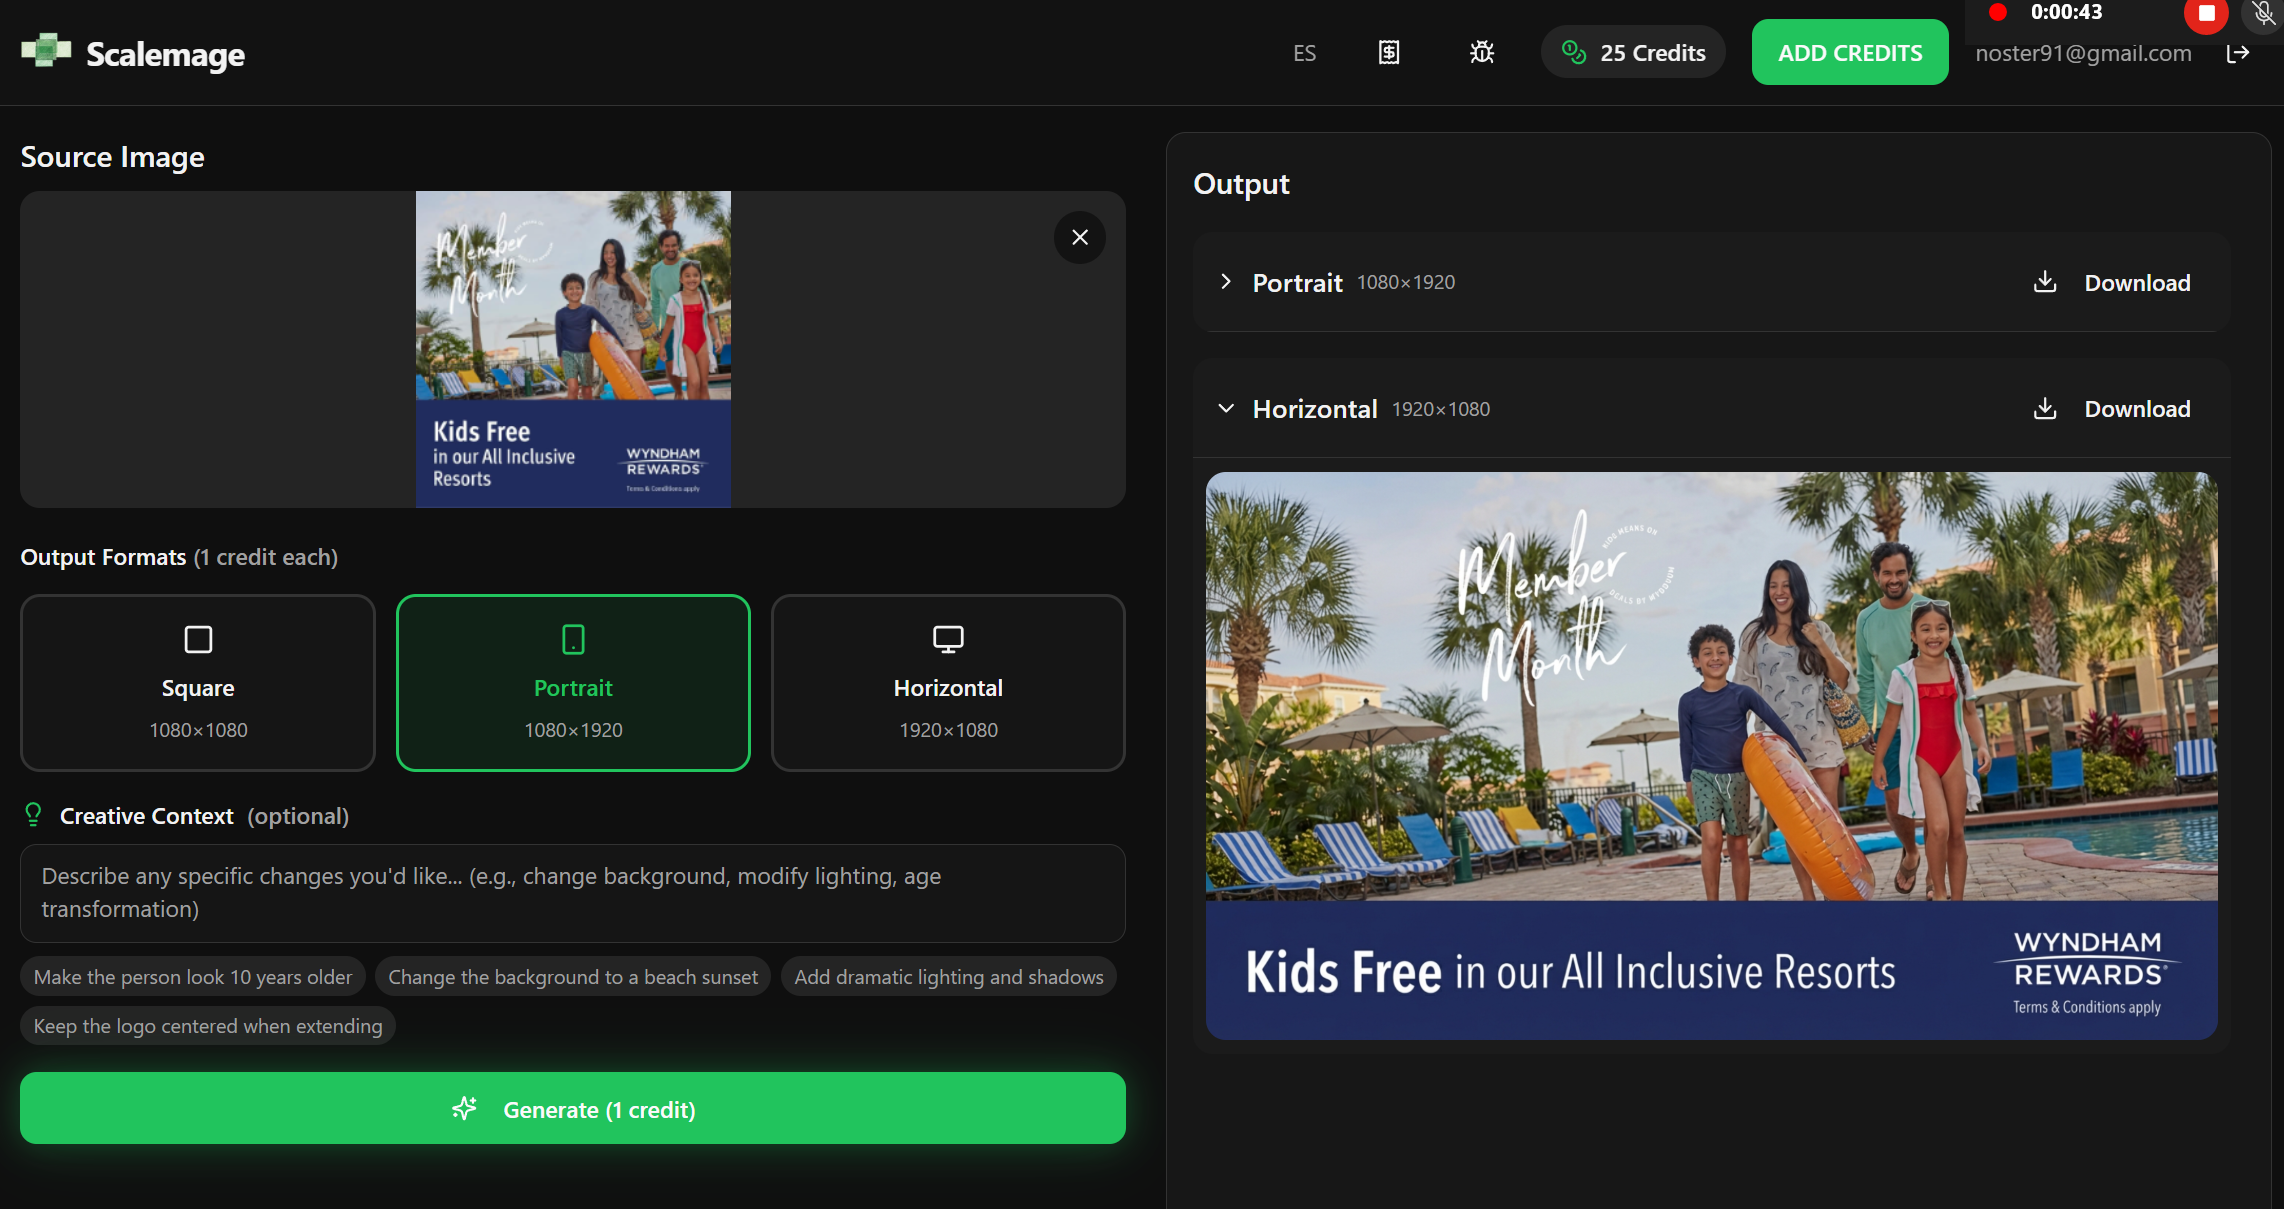Click the logout arrow icon
2284x1209 pixels.
[x=2237, y=53]
